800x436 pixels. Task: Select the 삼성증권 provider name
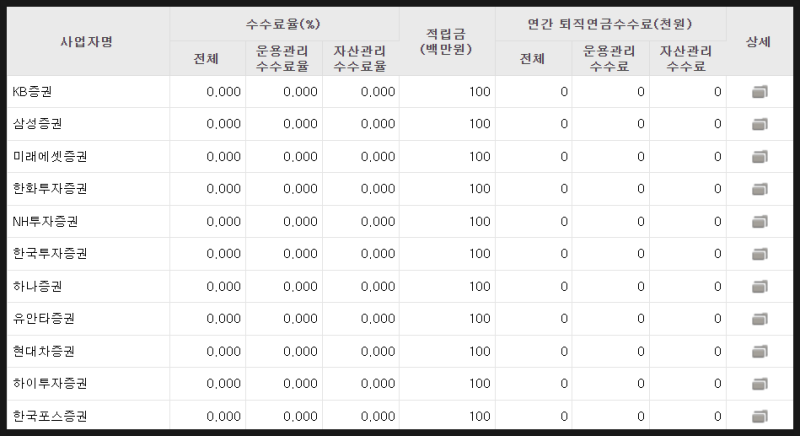(37, 124)
